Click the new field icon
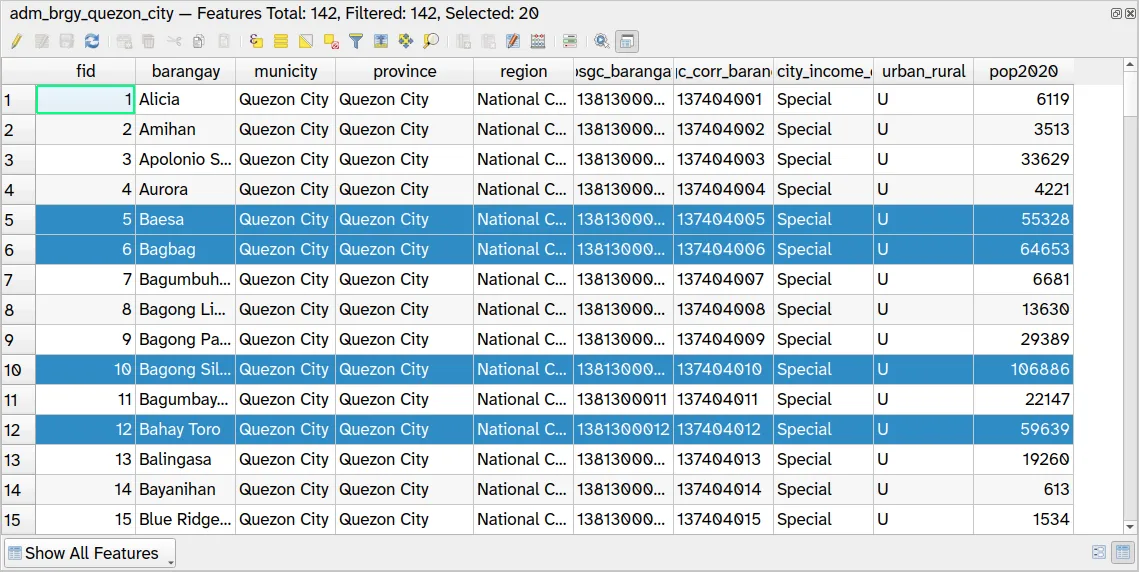Image resolution: width=1139 pixels, height=572 pixels. (x=463, y=41)
